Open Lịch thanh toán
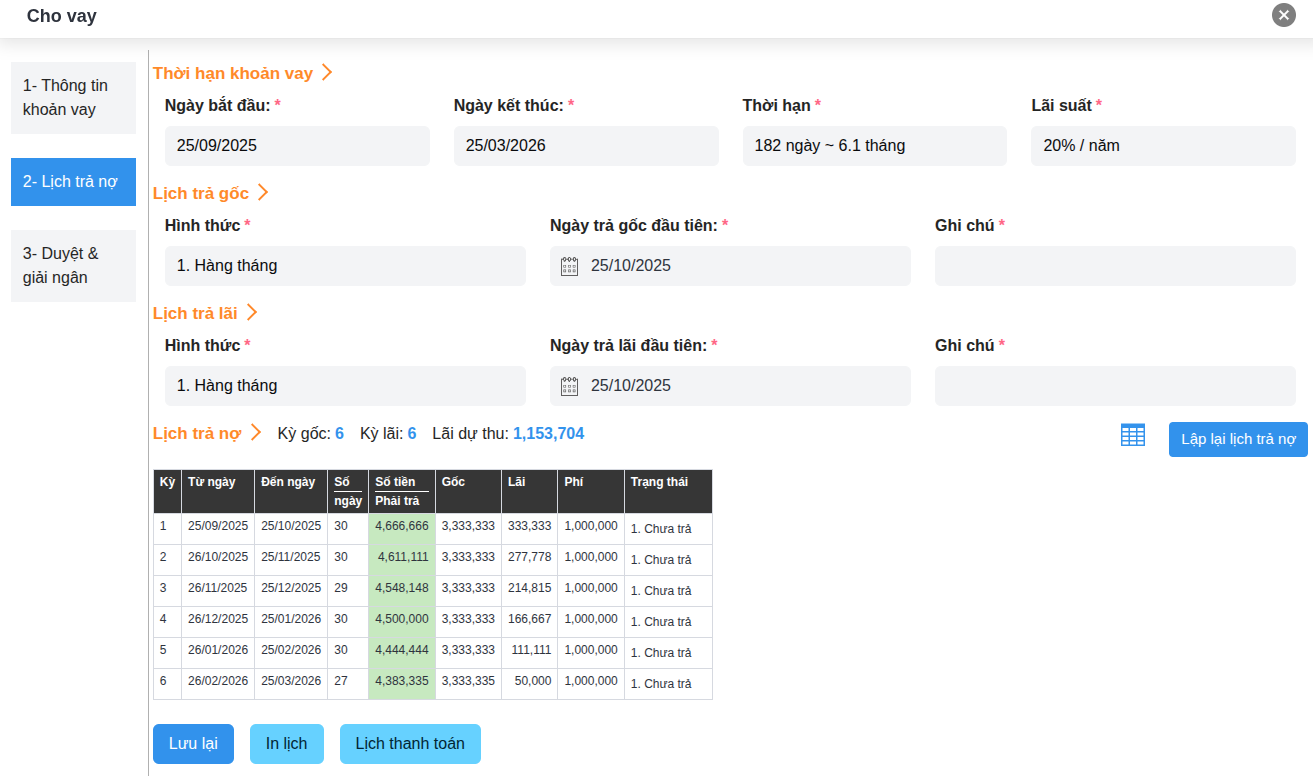The height and width of the screenshot is (778, 1313). [410, 744]
